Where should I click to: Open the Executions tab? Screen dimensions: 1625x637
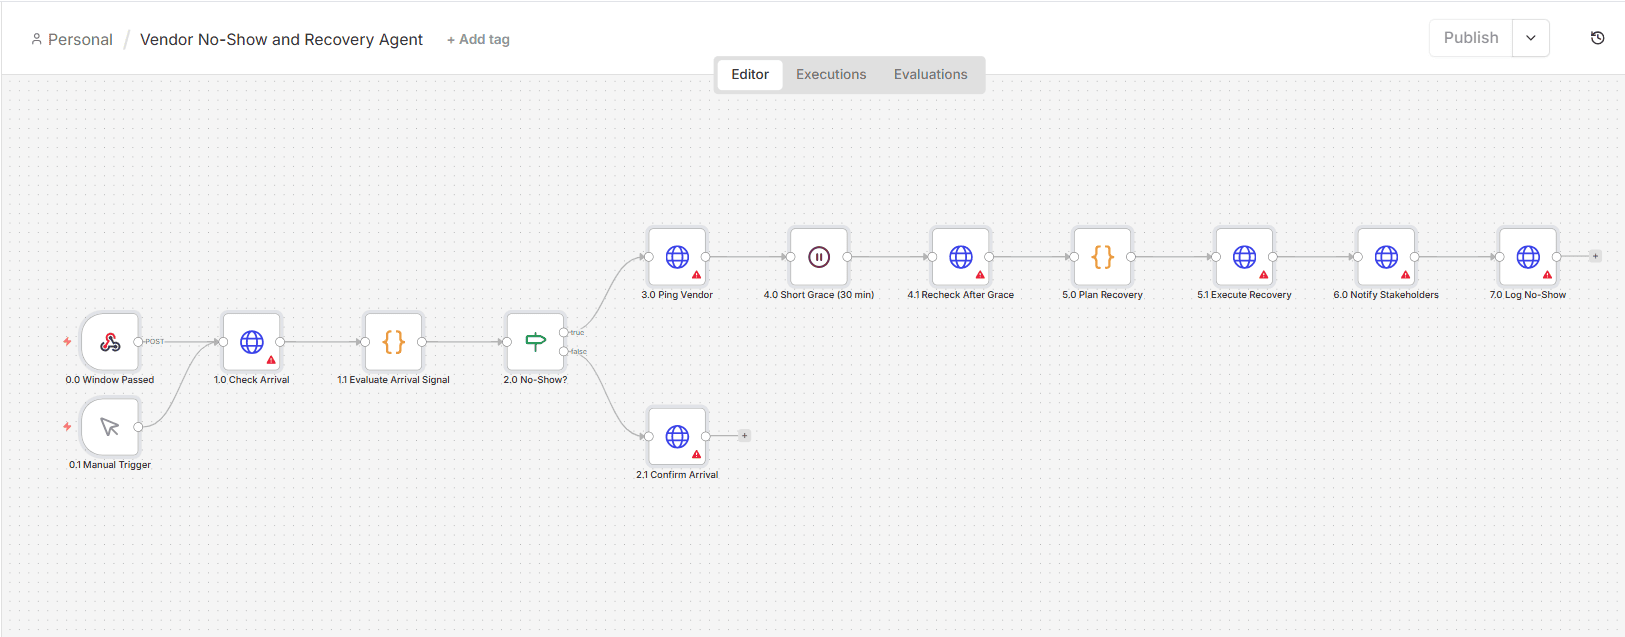[831, 75]
